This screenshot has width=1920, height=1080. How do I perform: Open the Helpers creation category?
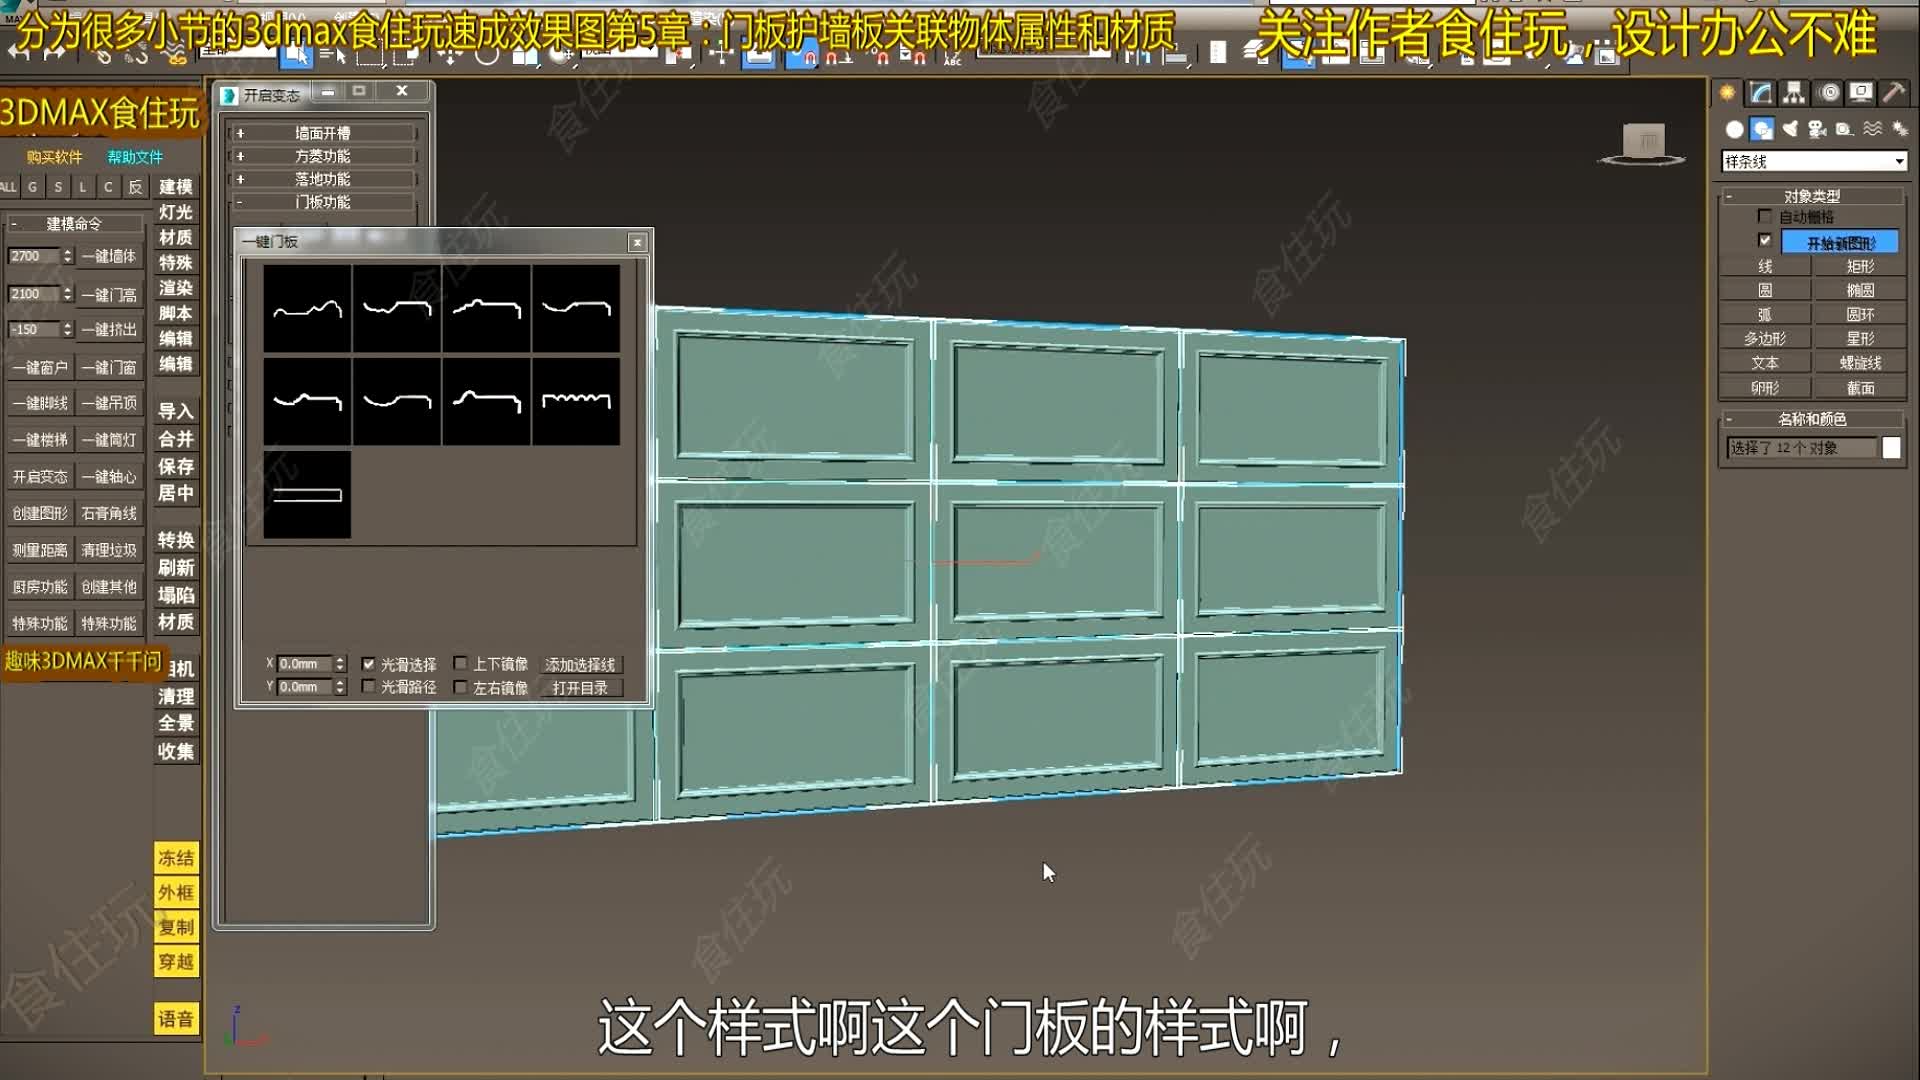pyautogui.click(x=1845, y=128)
